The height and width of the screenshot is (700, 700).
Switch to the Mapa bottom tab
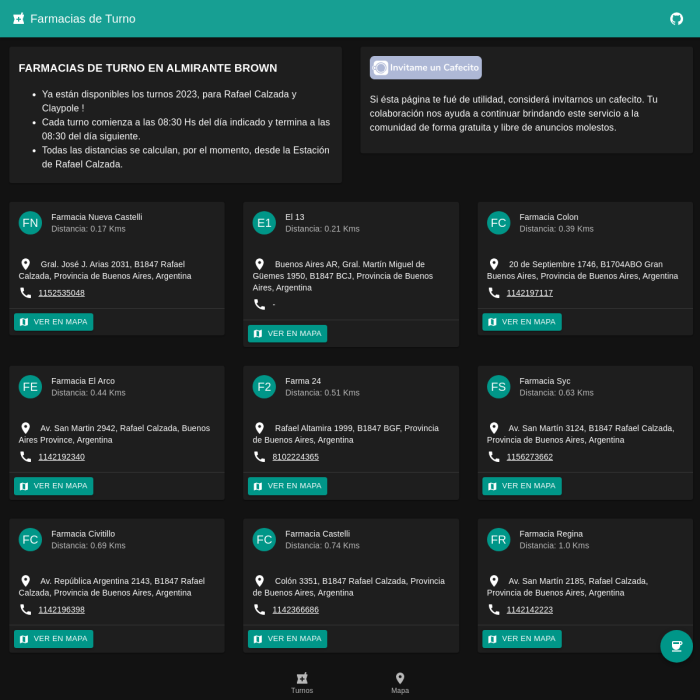pos(400,683)
